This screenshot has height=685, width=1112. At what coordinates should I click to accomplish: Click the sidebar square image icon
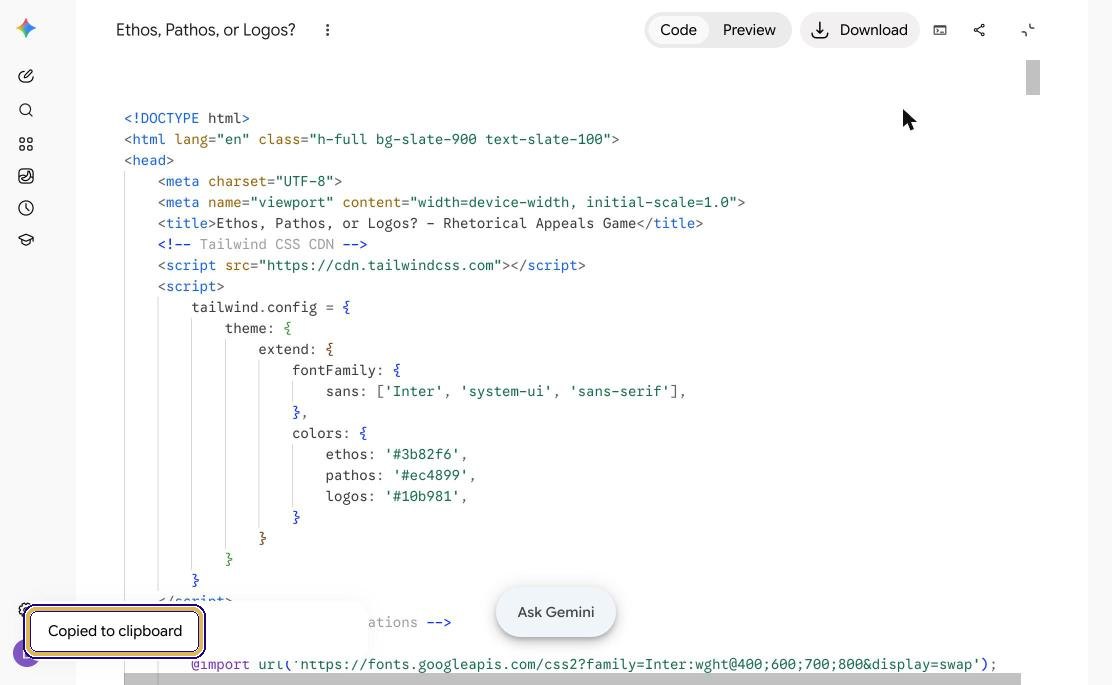26,176
